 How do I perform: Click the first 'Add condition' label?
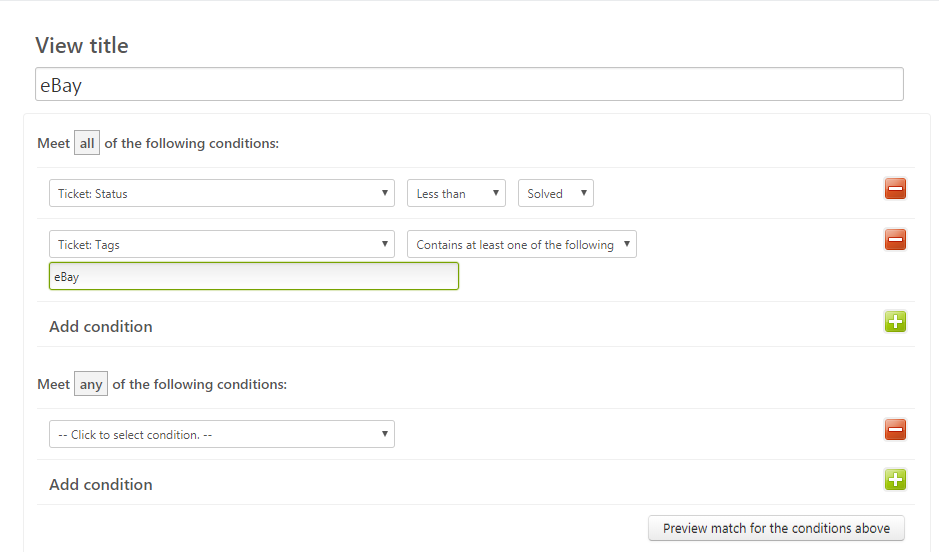click(101, 327)
